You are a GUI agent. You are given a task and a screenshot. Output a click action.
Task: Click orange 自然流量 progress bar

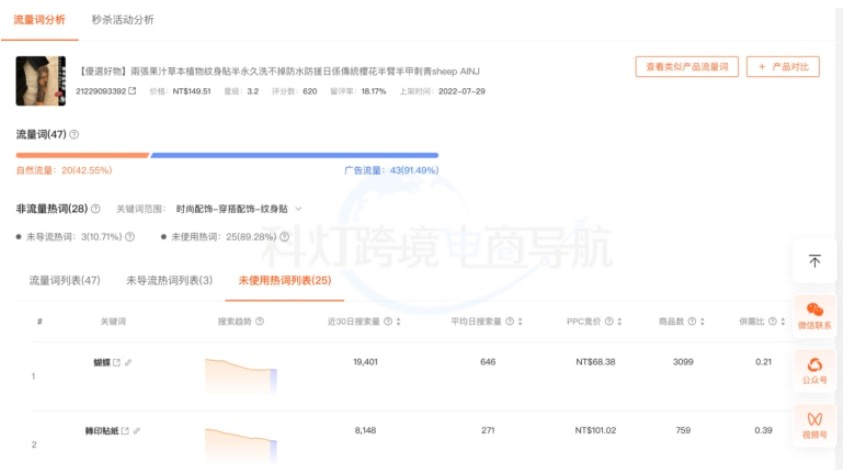pyautogui.click(x=82, y=155)
